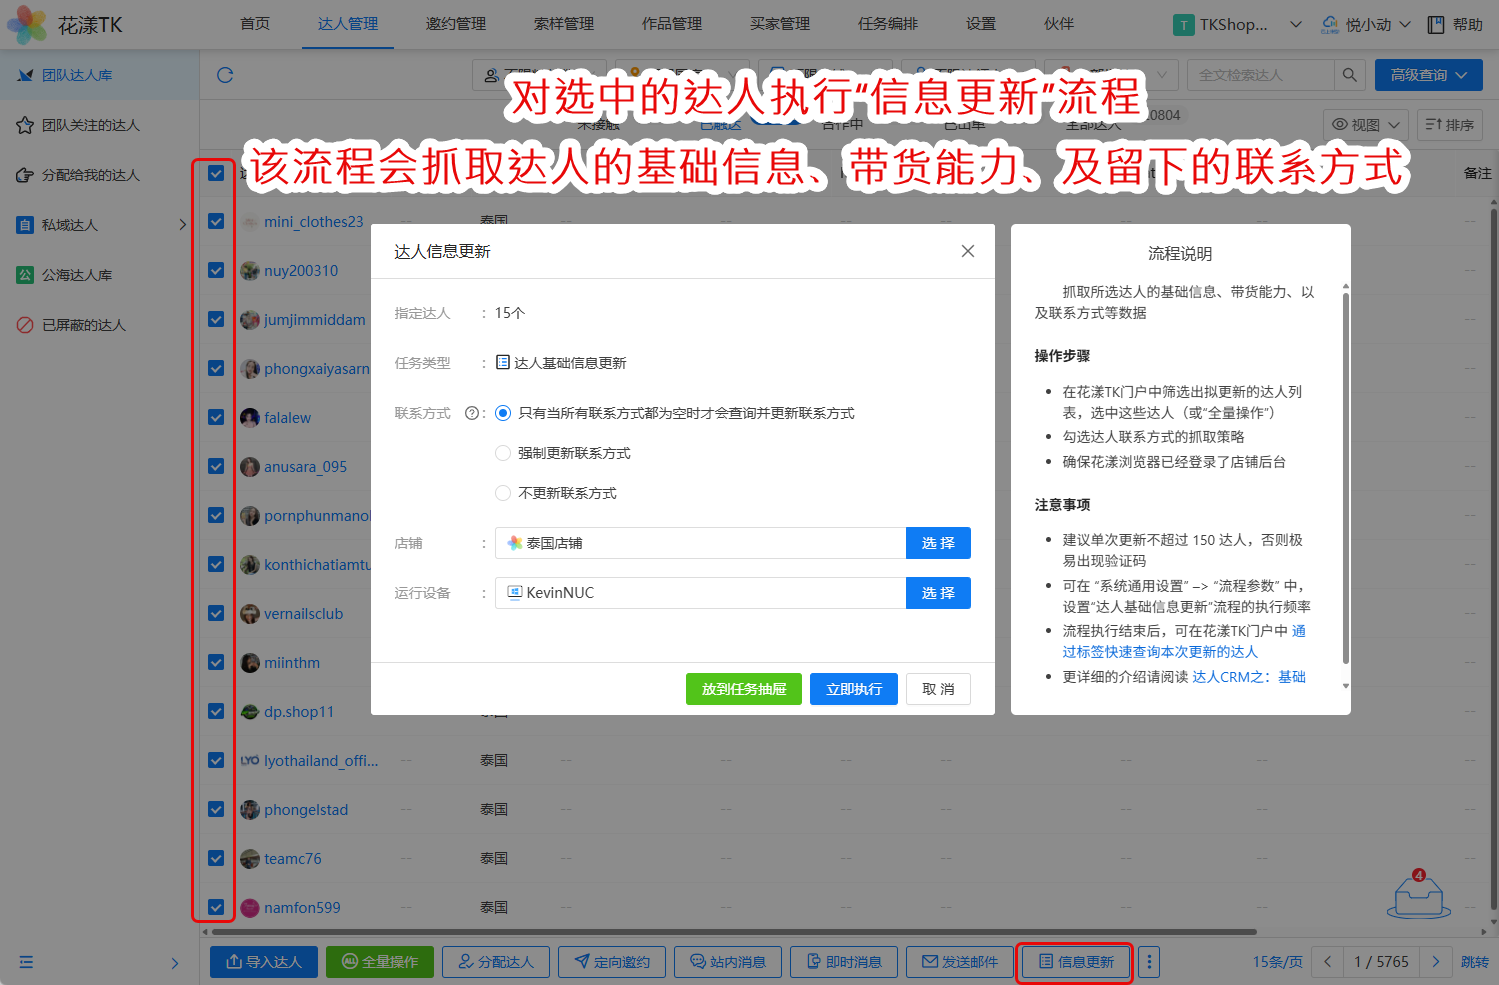This screenshot has height=985, width=1499.
Task: Close the 达人信息更新 dialog
Action: tap(967, 251)
